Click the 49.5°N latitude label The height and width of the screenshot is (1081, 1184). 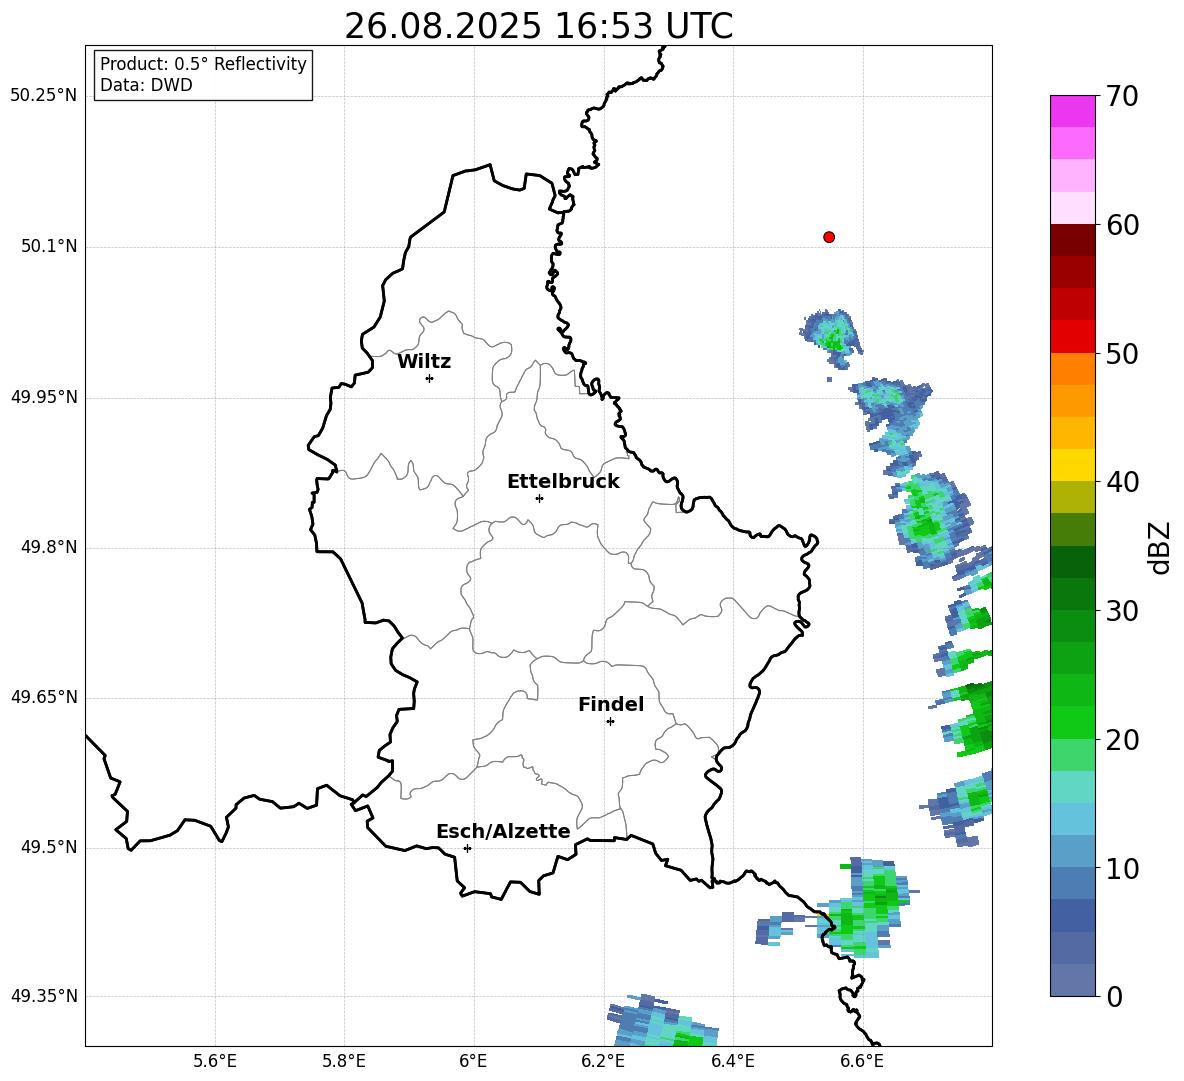coord(49,847)
